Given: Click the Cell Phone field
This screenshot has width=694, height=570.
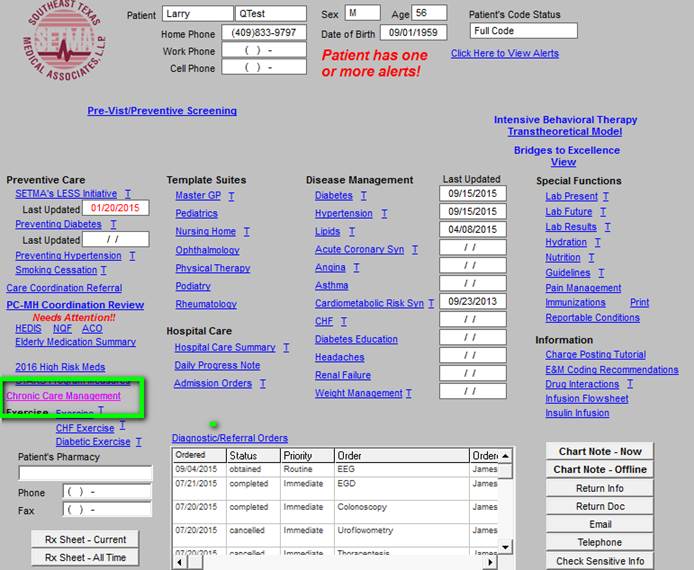Looking at the screenshot, I should click(264, 67).
